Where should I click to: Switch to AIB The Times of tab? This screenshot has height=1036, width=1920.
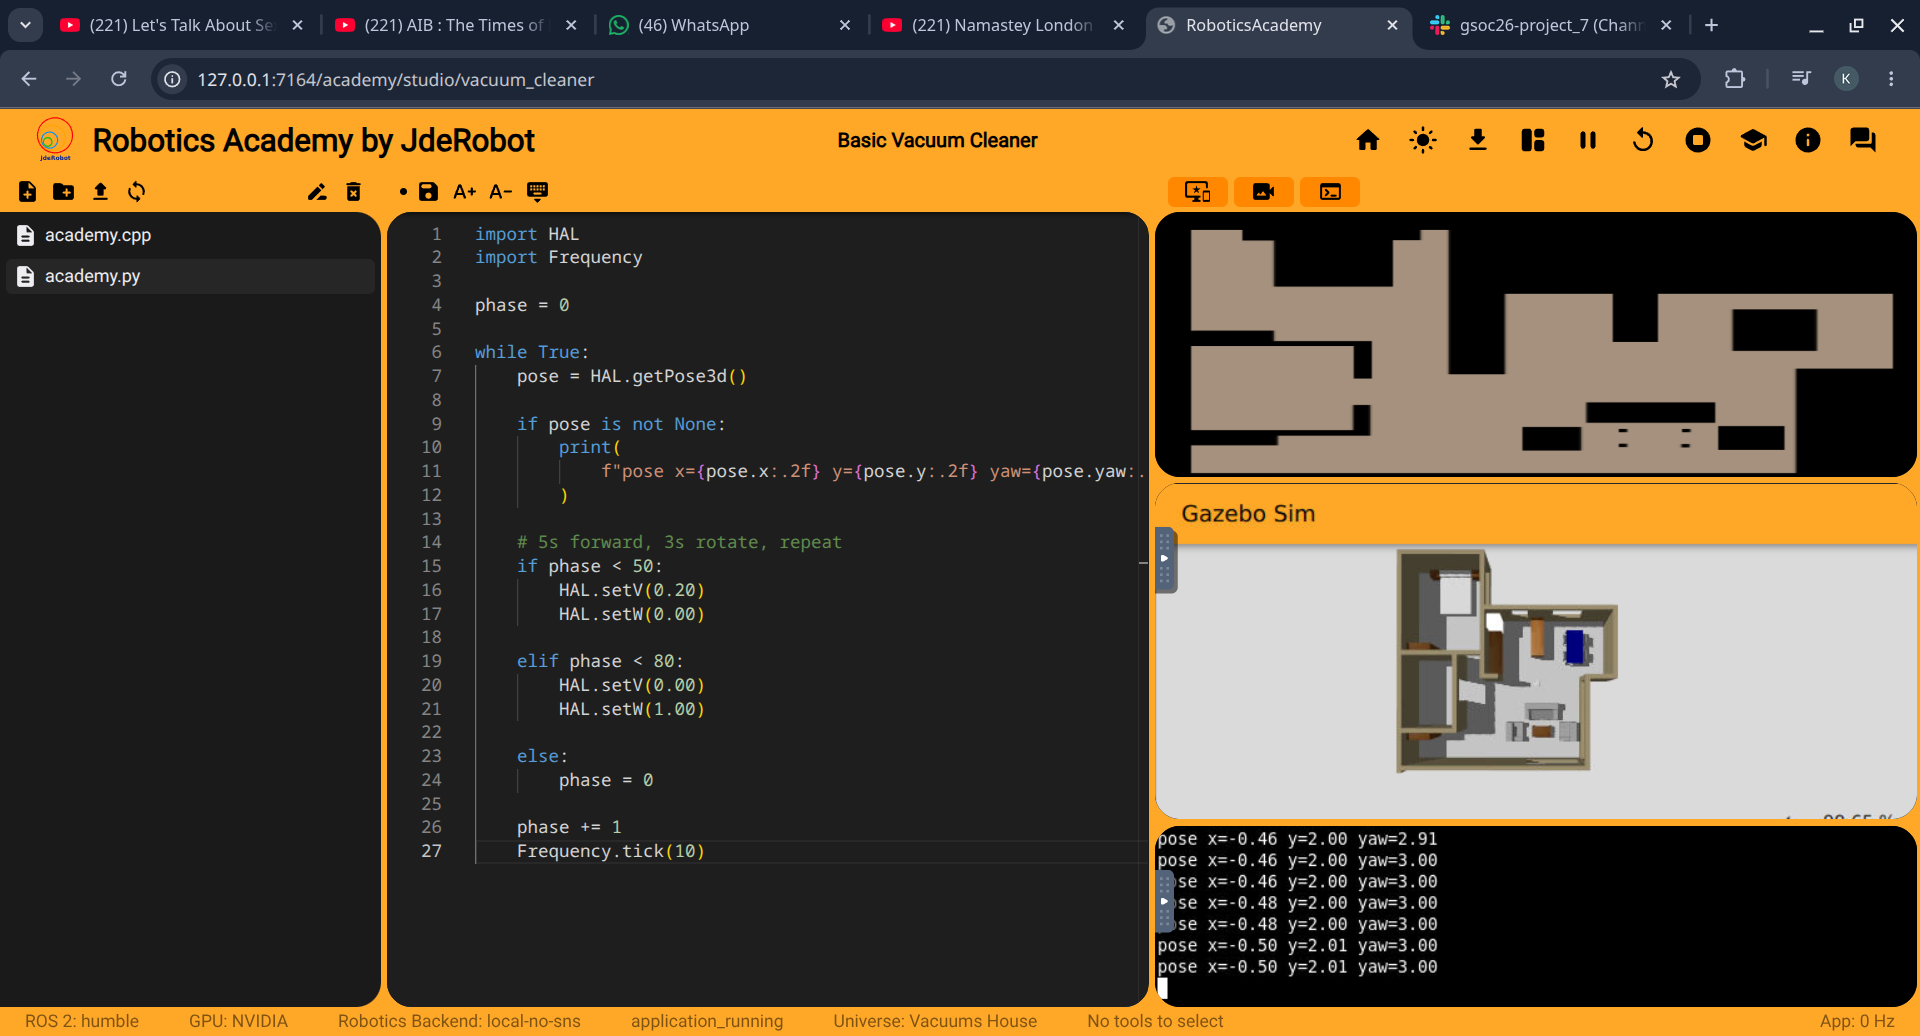click(456, 25)
